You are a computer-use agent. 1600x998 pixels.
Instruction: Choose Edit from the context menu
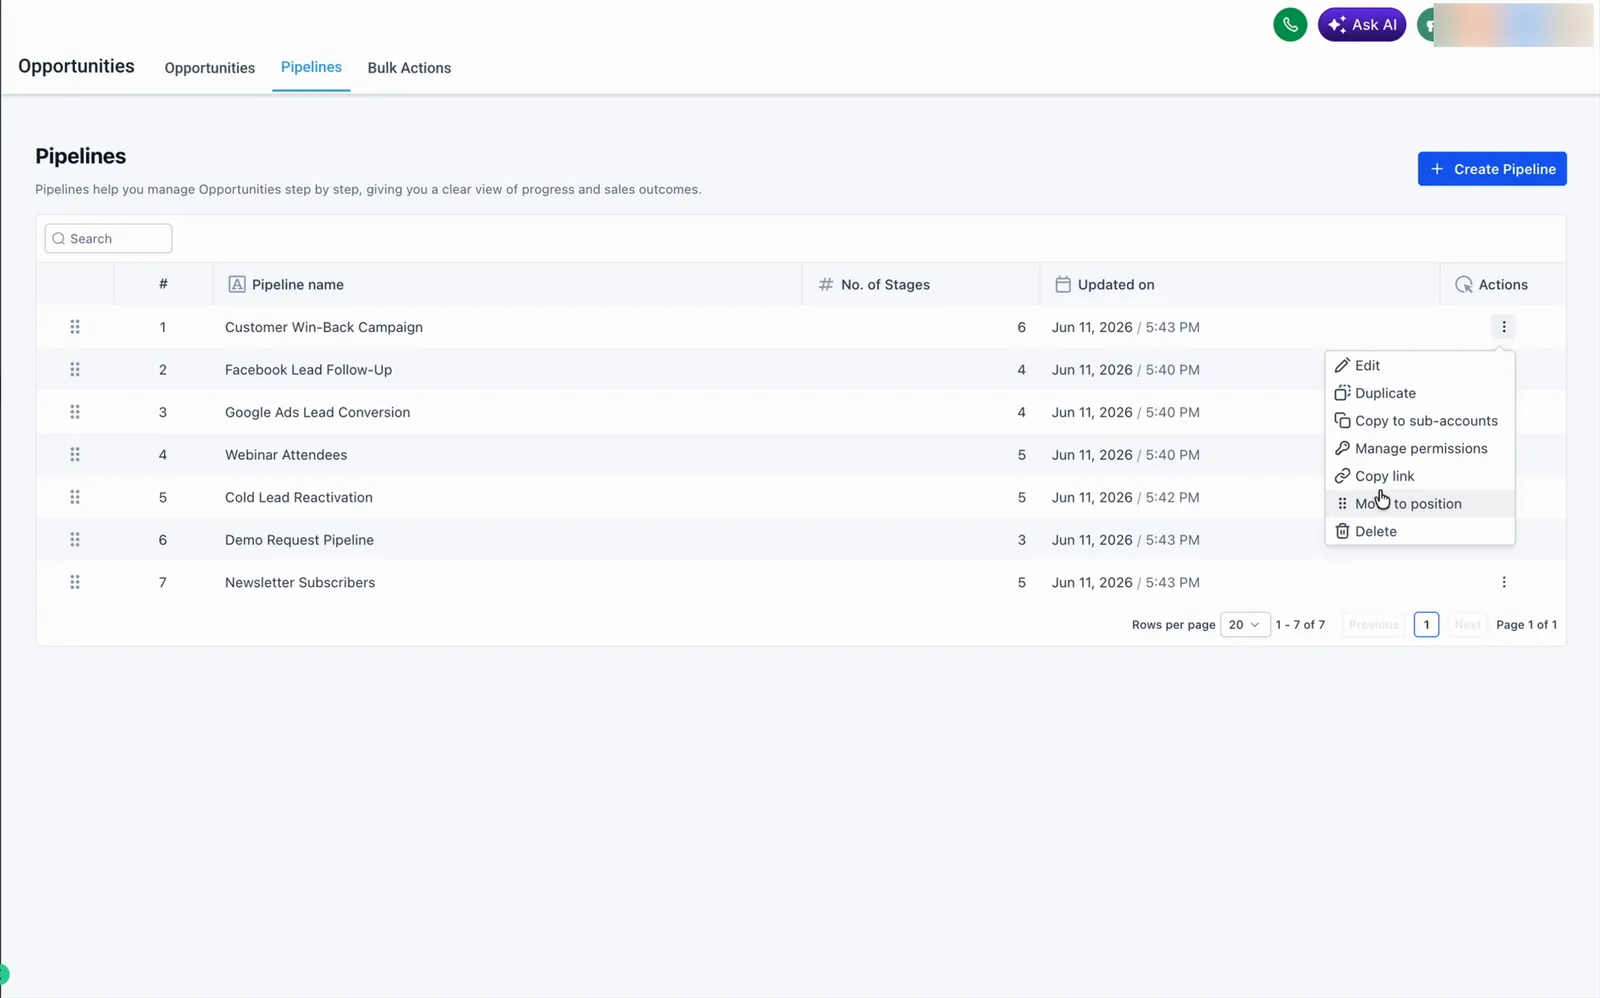pos(1420,366)
